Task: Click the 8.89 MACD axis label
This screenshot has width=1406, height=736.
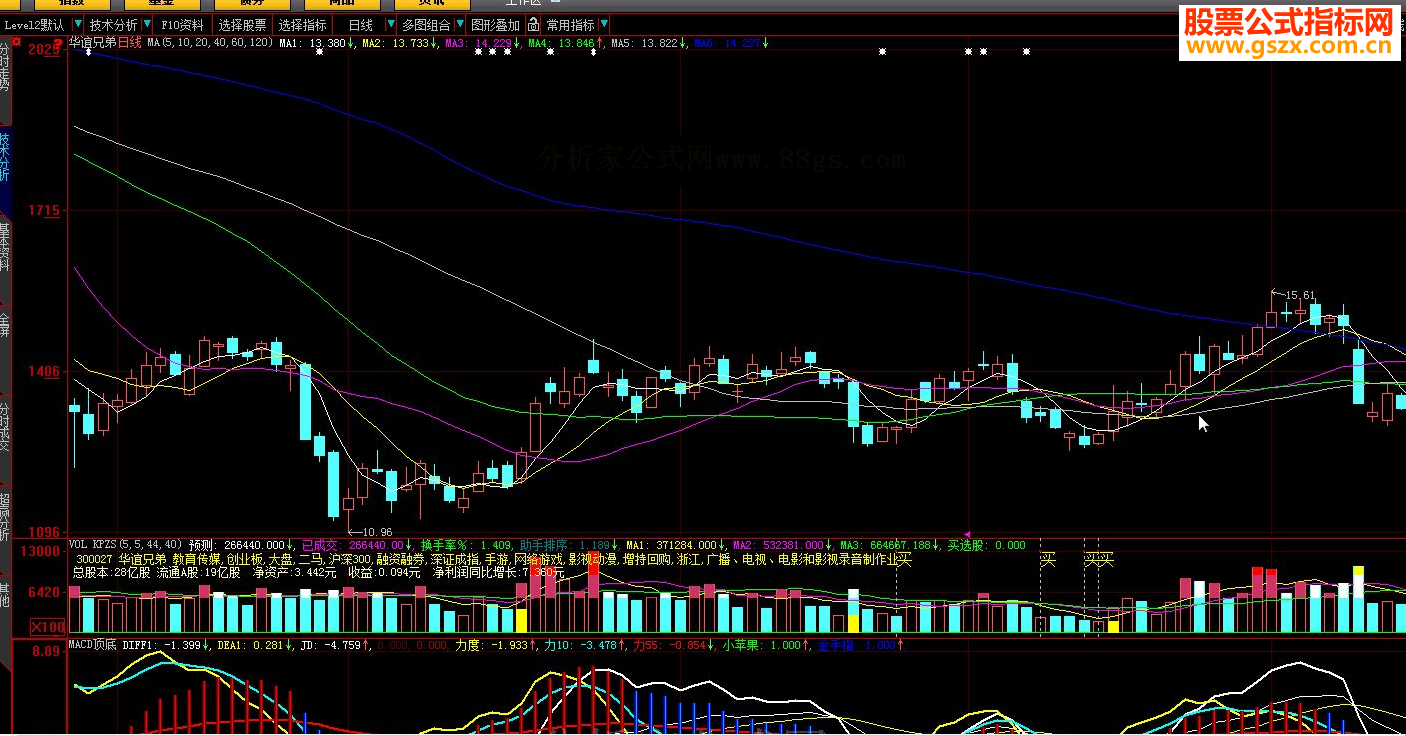Action: (x=46, y=652)
